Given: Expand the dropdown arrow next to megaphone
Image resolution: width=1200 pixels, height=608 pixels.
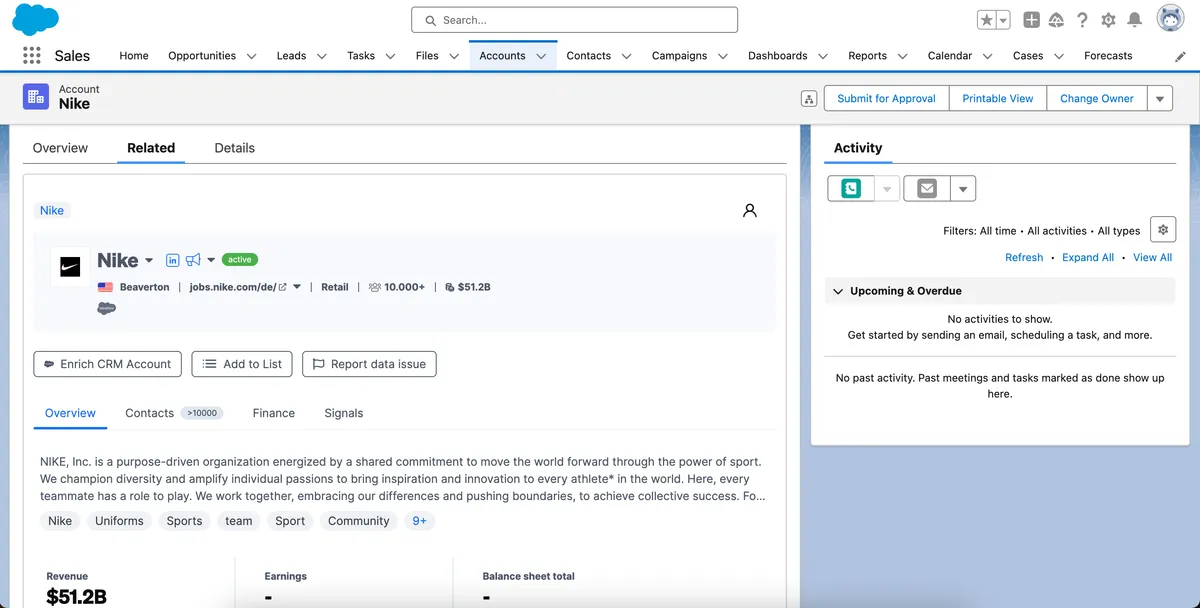Looking at the screenshot, I should 211,260.
